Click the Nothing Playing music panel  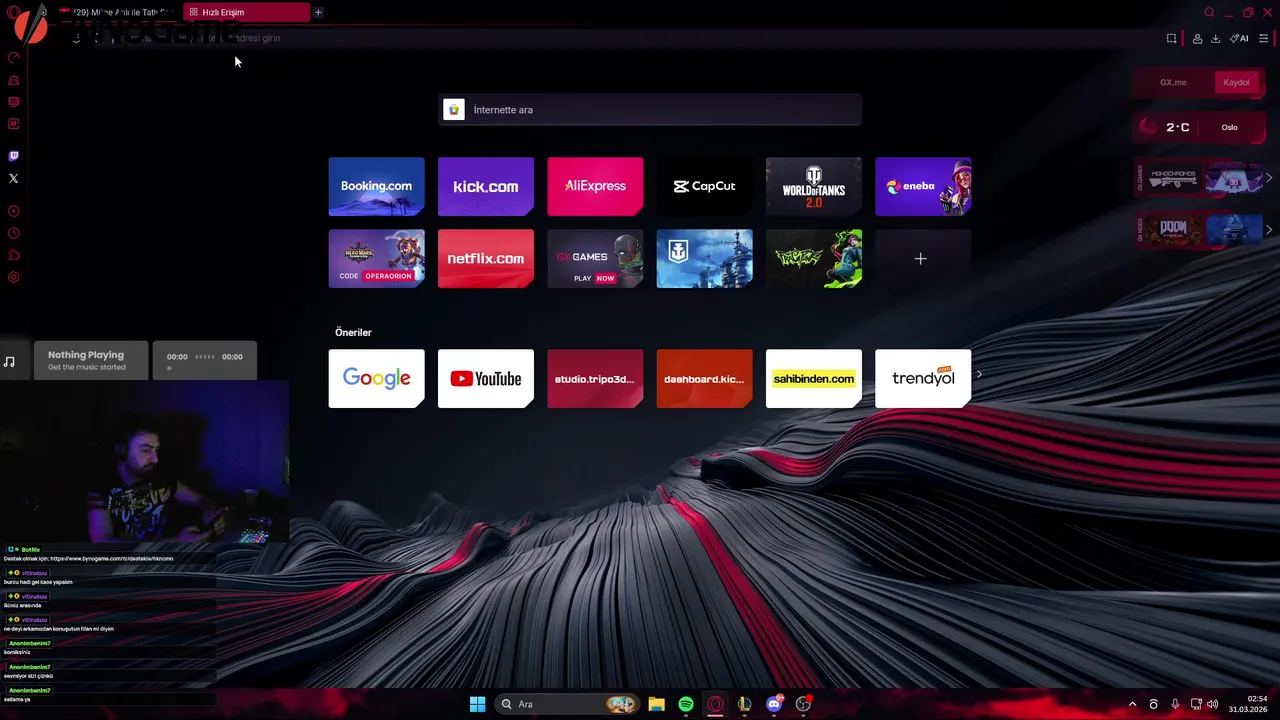(x=91, y=361)
